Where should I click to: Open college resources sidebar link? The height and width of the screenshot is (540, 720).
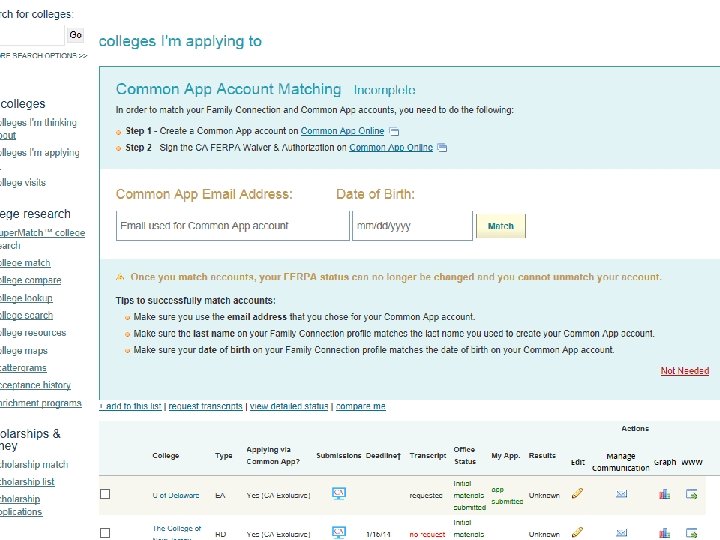(x=33, y=332)
